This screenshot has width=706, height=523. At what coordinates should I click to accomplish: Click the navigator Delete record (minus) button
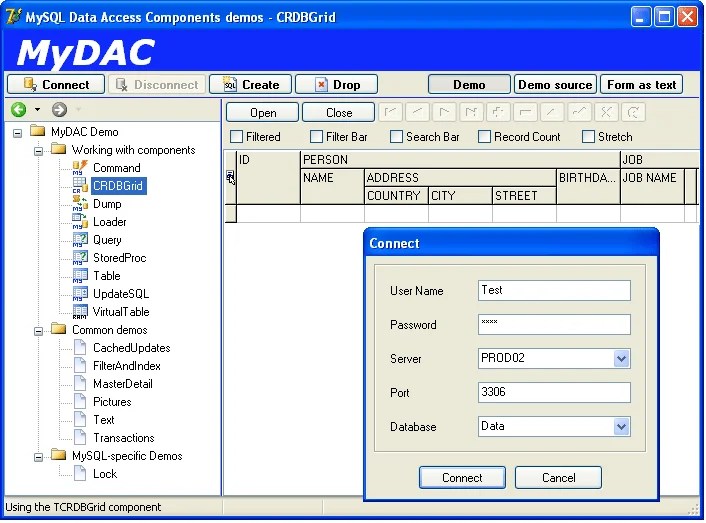pos(525,113)
